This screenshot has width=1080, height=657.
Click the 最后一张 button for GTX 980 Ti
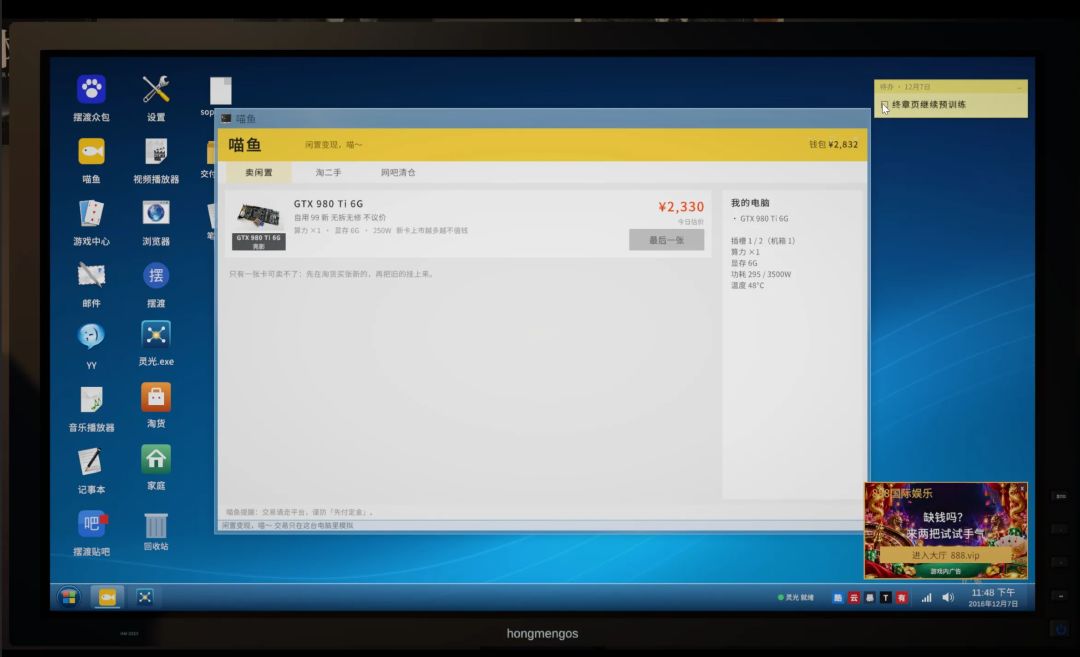point(666,240)
